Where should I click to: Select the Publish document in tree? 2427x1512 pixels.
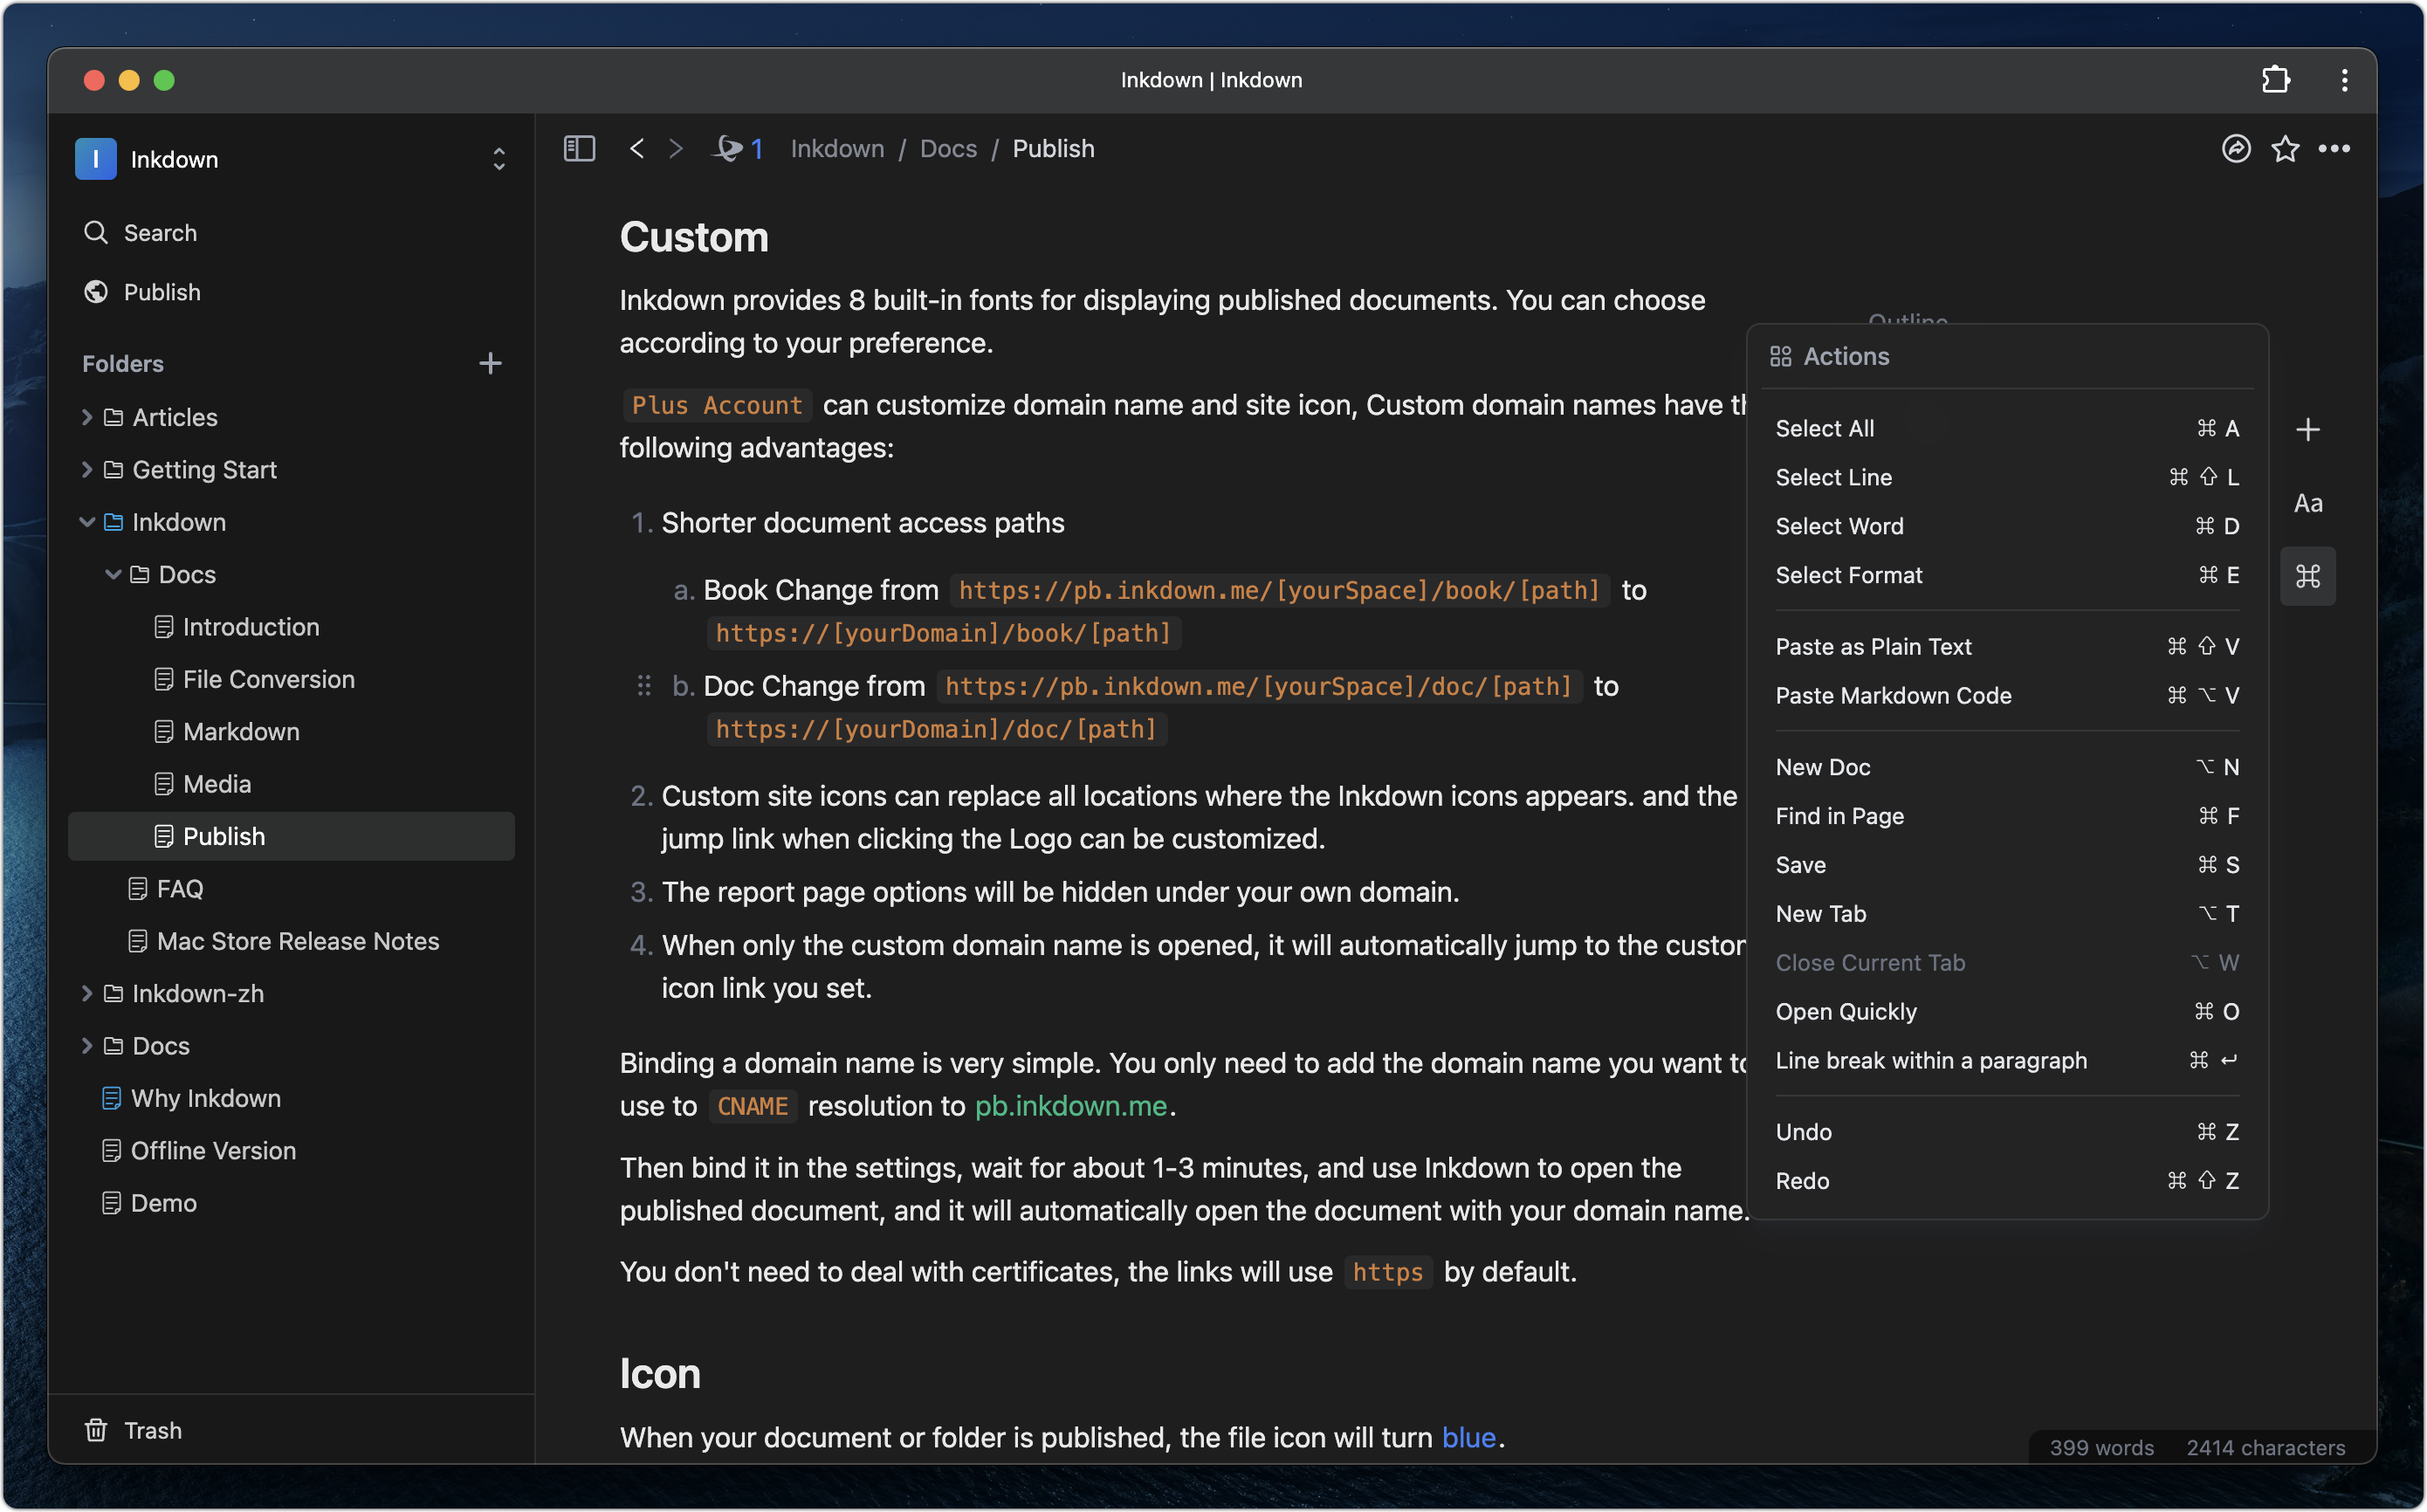291,836
